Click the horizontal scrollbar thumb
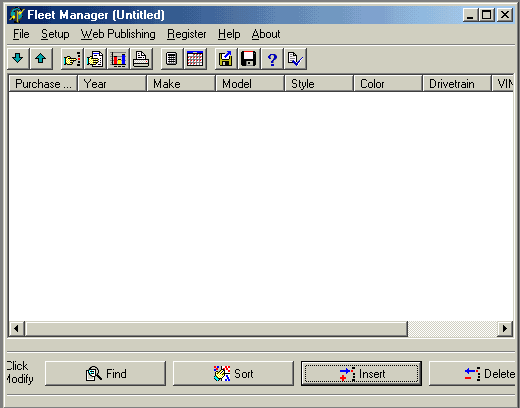The height and width of the screenshot is (408, 520). click(x=216, y=329)
